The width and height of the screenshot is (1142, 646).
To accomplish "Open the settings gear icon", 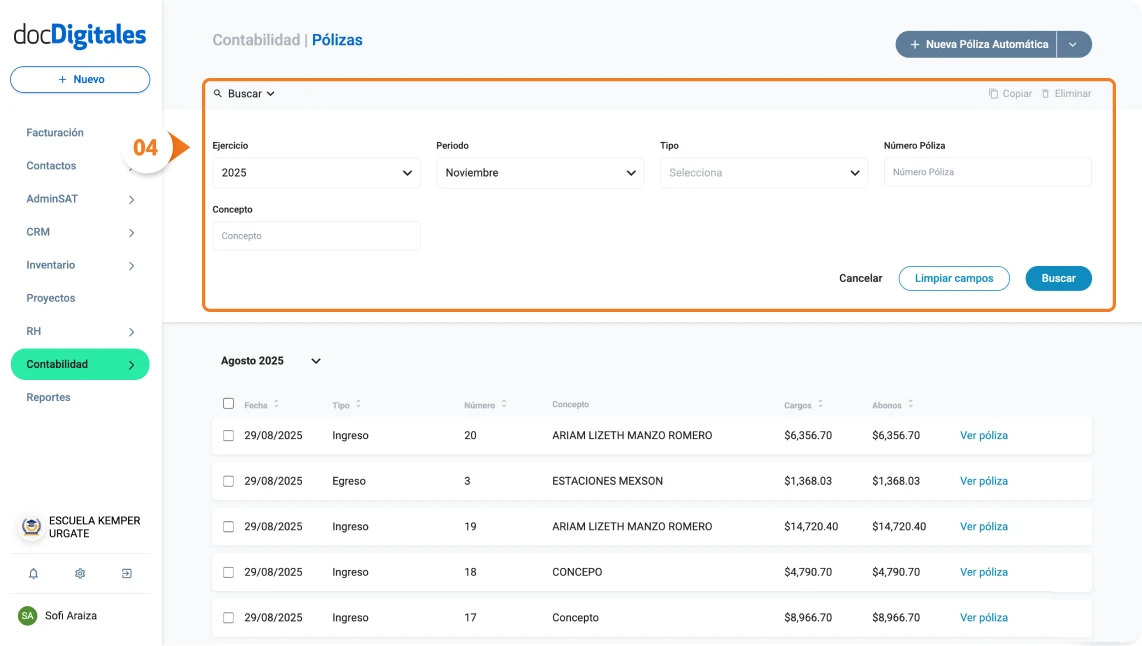I will 80,573.
